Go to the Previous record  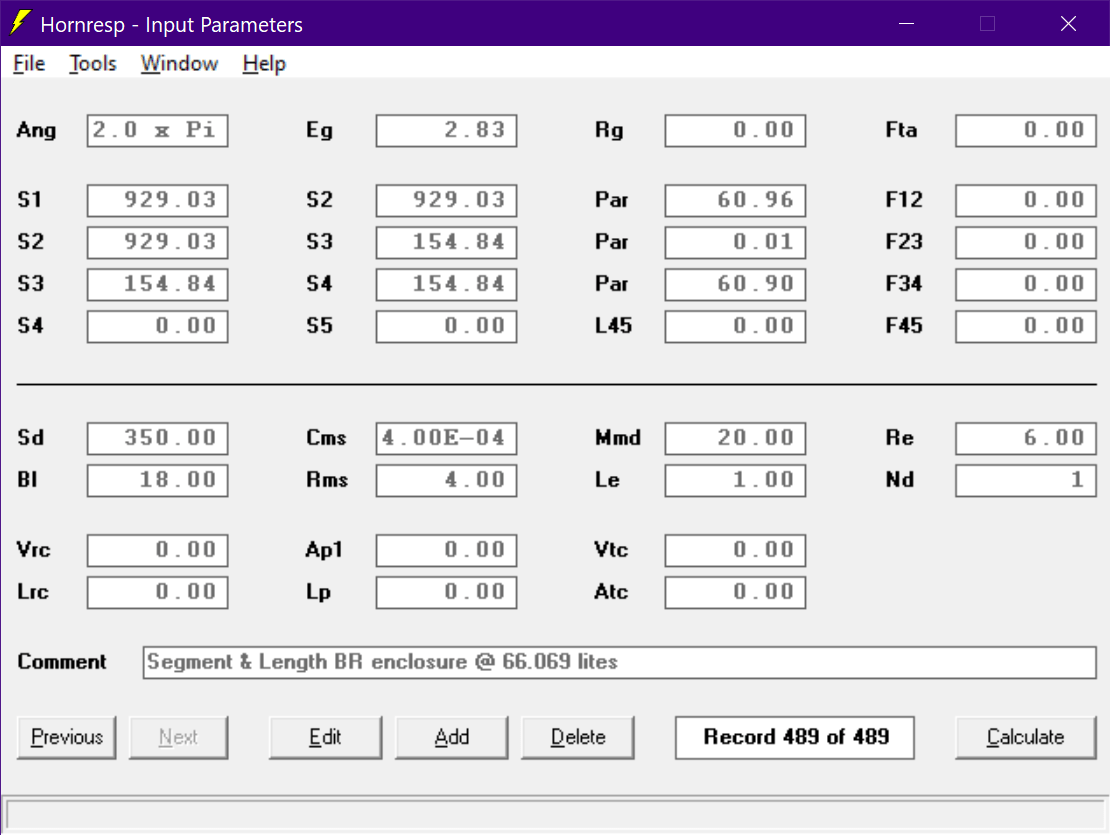coord(67,737)
